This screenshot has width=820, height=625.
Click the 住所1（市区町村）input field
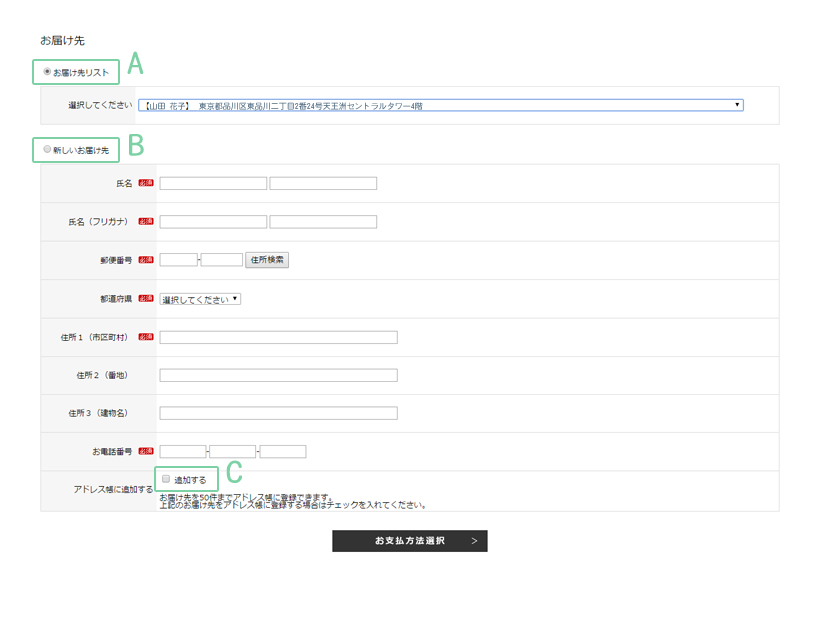pos(278,337)
